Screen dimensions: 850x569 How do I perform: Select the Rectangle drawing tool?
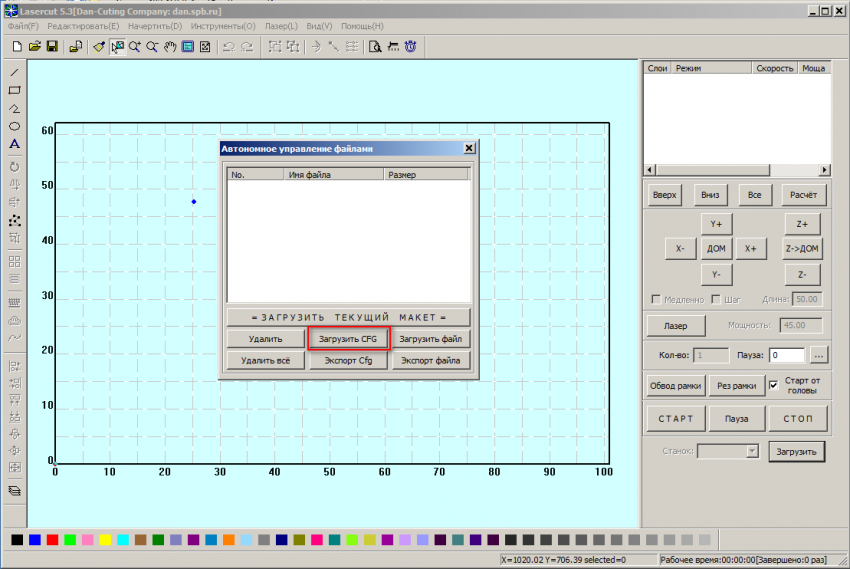click(x=14, y=90)
